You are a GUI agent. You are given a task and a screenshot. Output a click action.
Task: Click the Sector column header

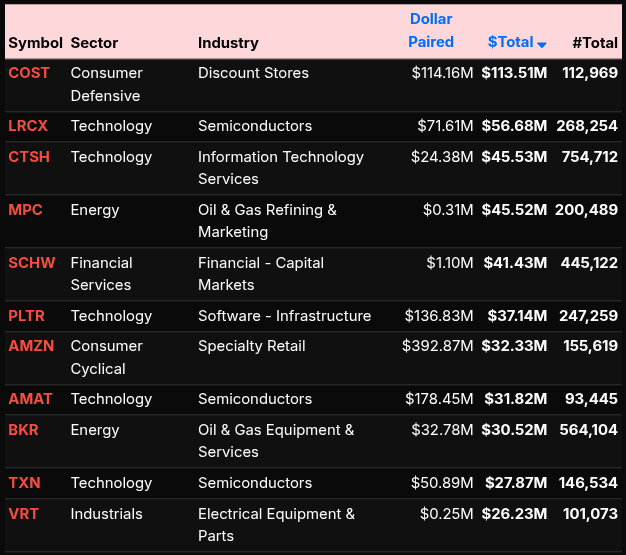[94, 43]
